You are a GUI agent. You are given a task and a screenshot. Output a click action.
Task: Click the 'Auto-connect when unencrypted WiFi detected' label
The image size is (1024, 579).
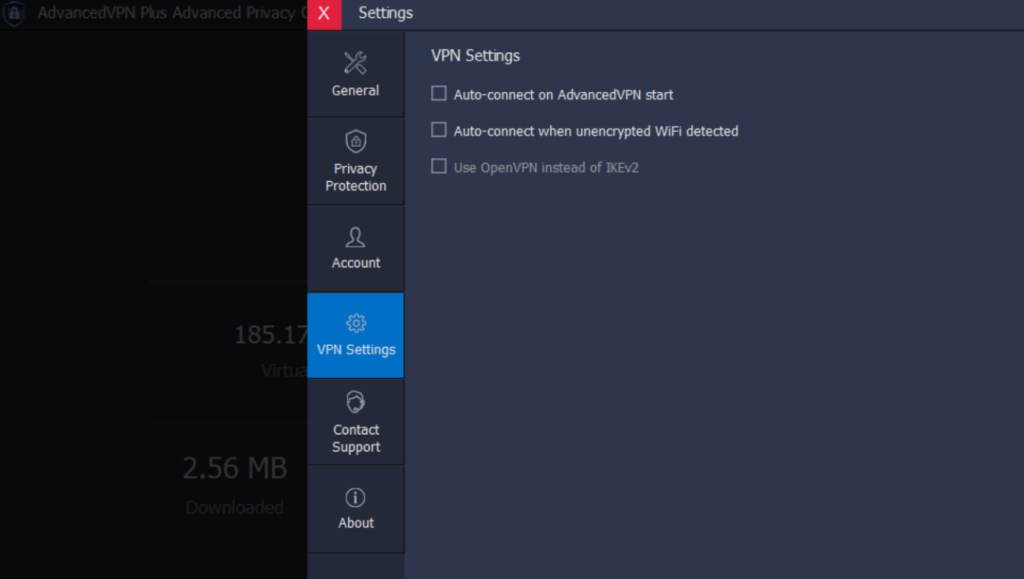click(x=596, y=131)
